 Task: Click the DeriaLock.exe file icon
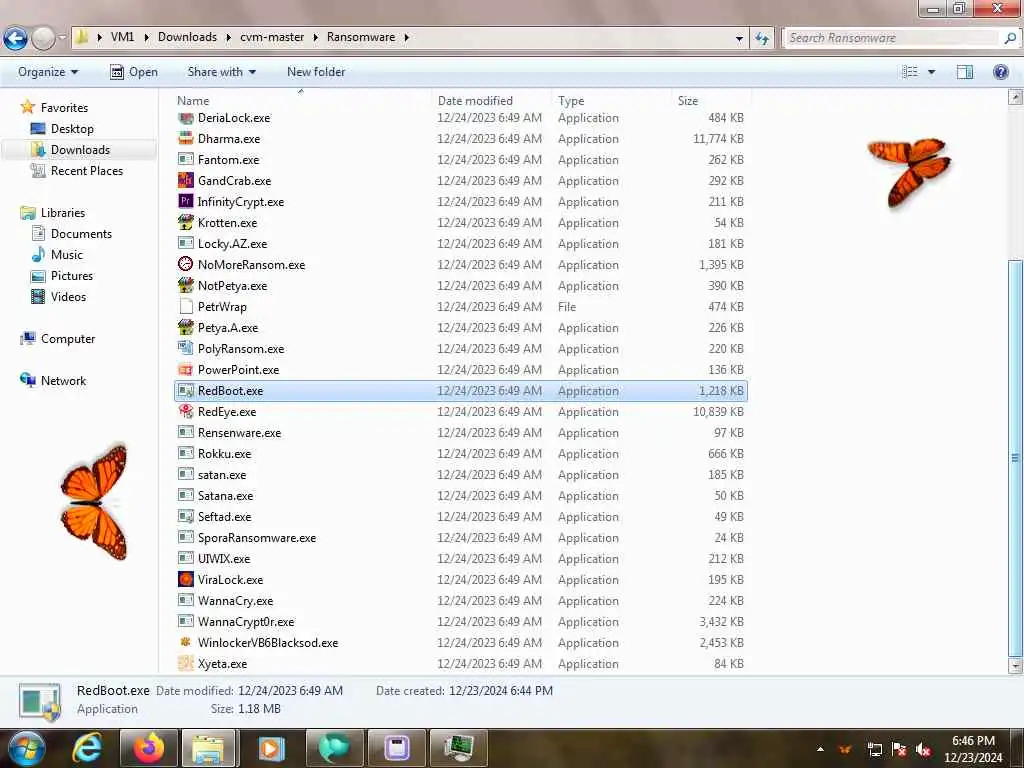186,118
